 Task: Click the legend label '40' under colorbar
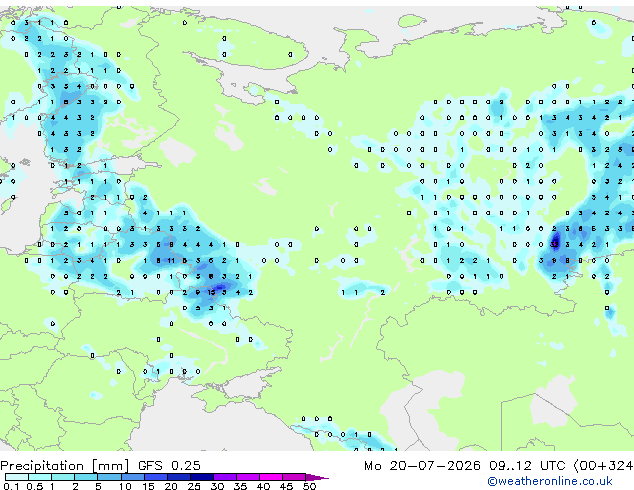pyautogui.click(x=263, y=486)
